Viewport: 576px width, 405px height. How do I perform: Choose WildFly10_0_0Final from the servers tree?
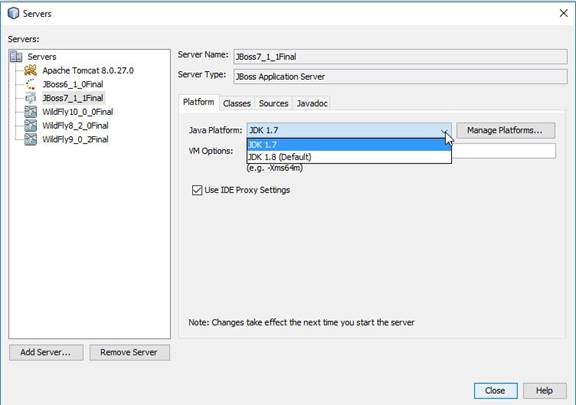[78, 112]
